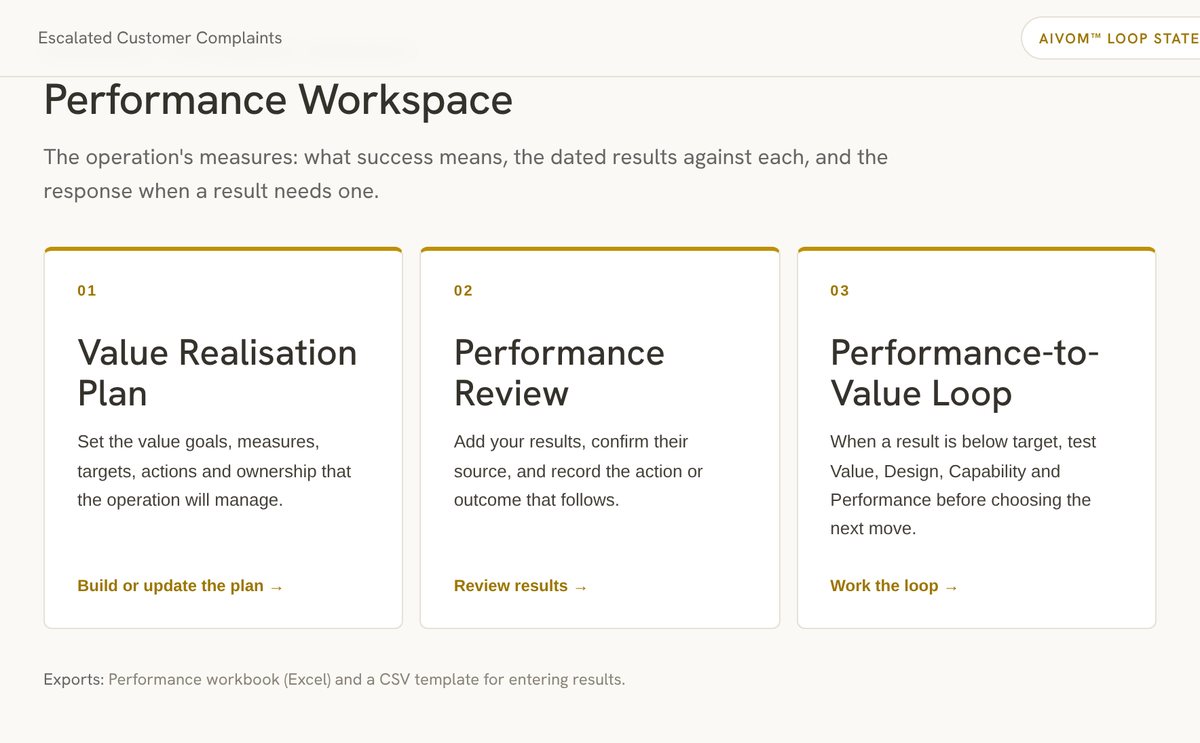Open the Escalated Customer Complaints breadcrumb
Image resolution: width=1200 pixels, height=743 pixels.
(160, 38)
